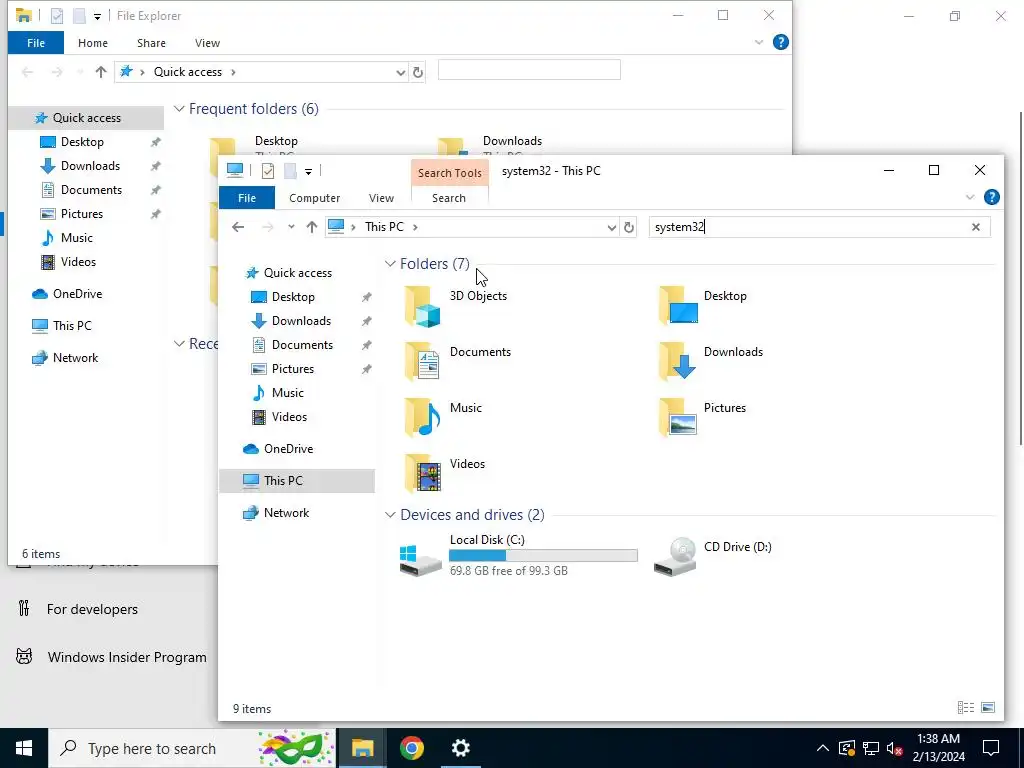
Task: Click the New folder quick access icon in the This PC title bar
Action: (290, 171)
